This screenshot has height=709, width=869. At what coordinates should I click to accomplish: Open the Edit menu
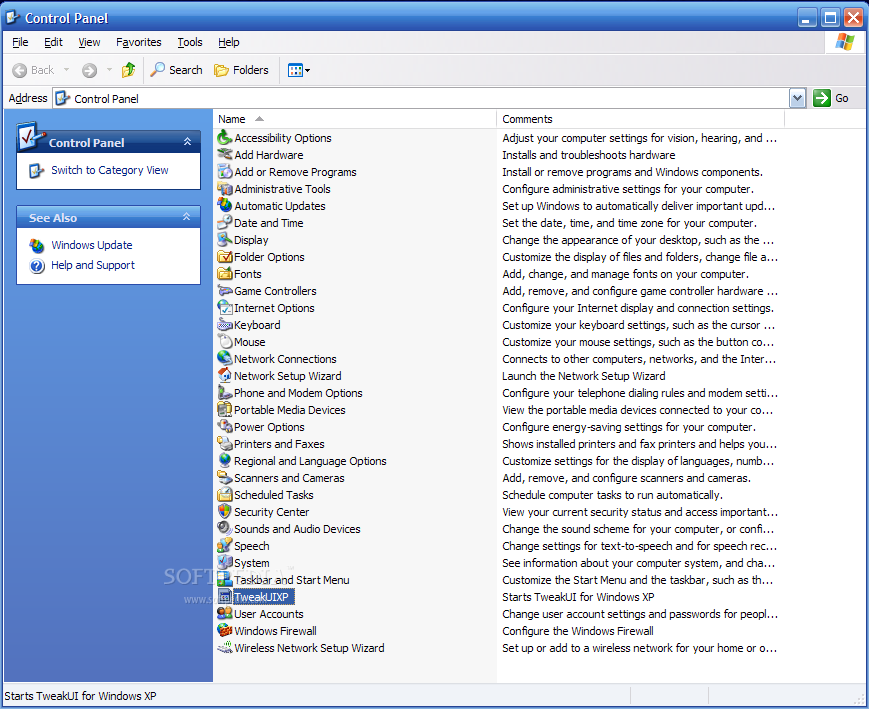click(x=53, y=42)
